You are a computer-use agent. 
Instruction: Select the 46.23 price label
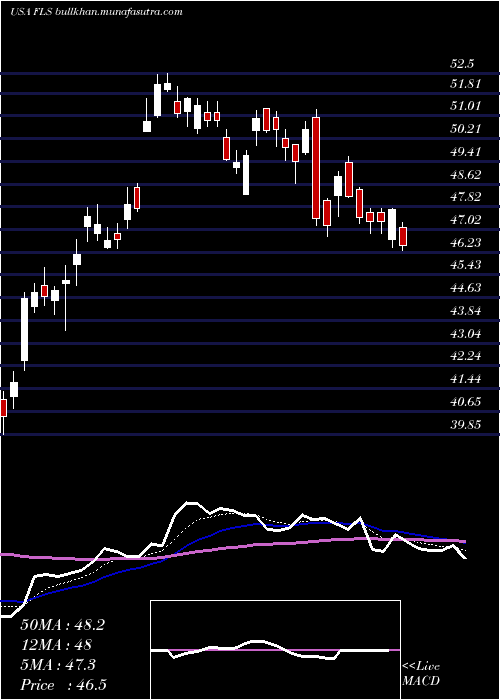click(x=465, y=242)
